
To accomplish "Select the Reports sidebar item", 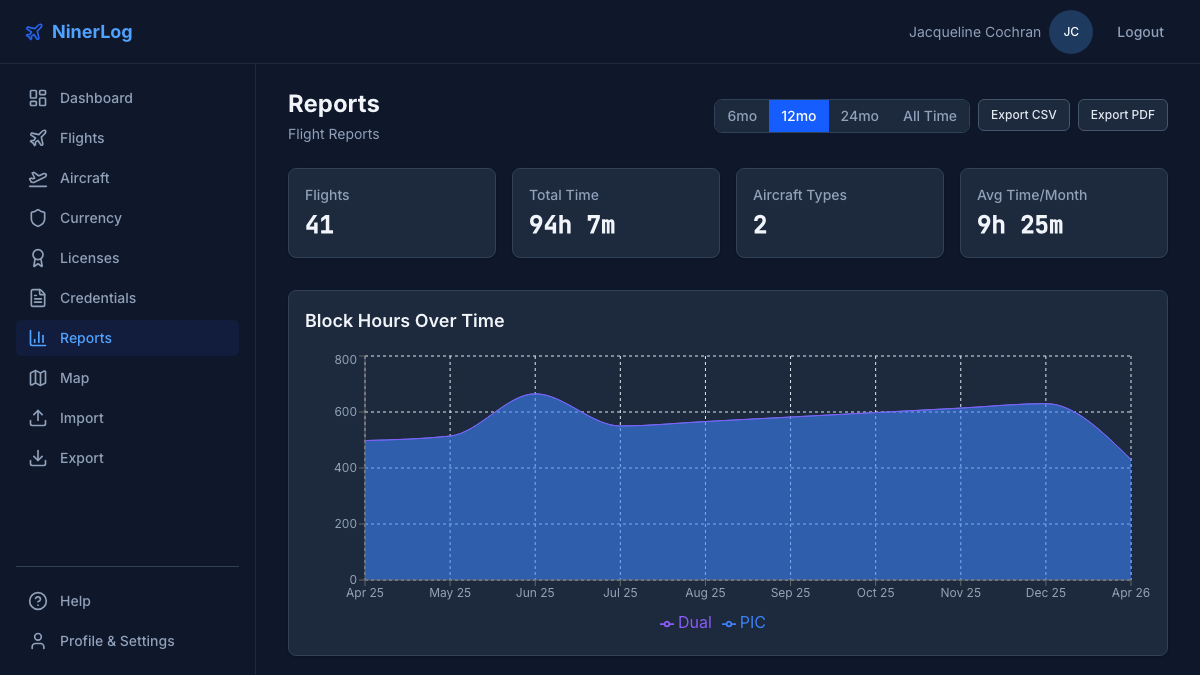I will click(x=127, y=338).
